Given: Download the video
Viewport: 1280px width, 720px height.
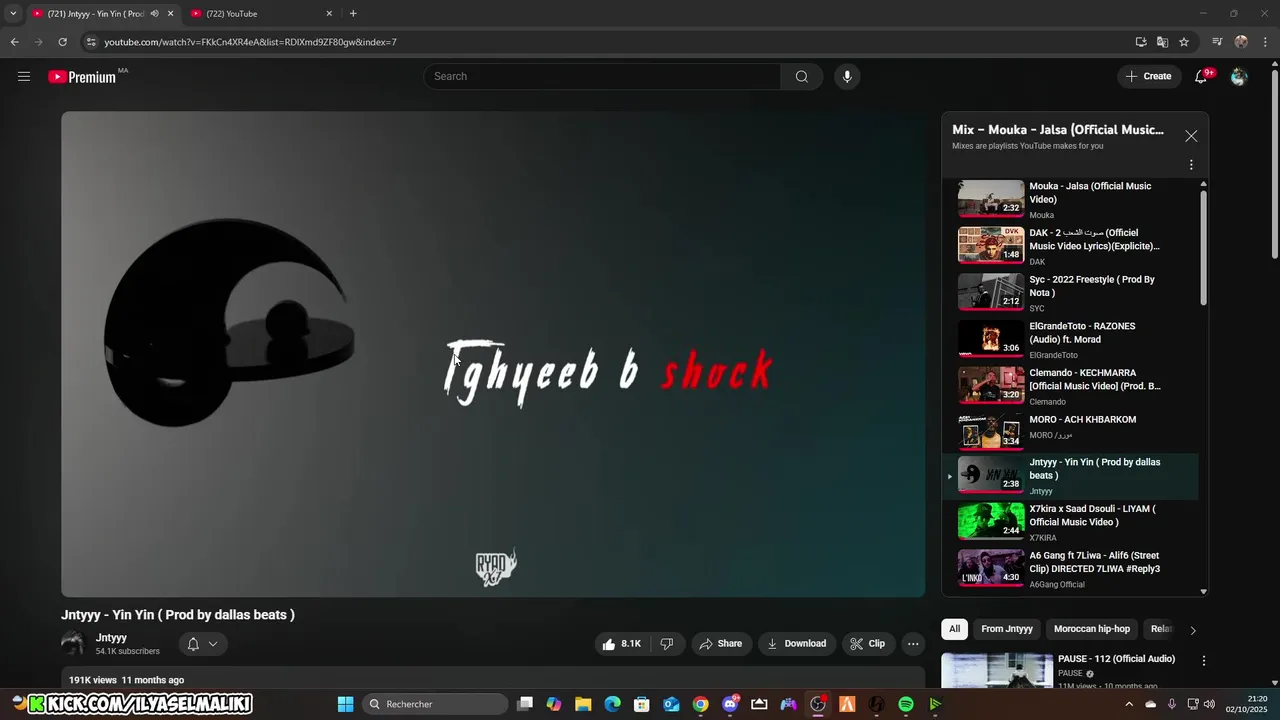Looking at the screenshot, I should tap(796, 644).
